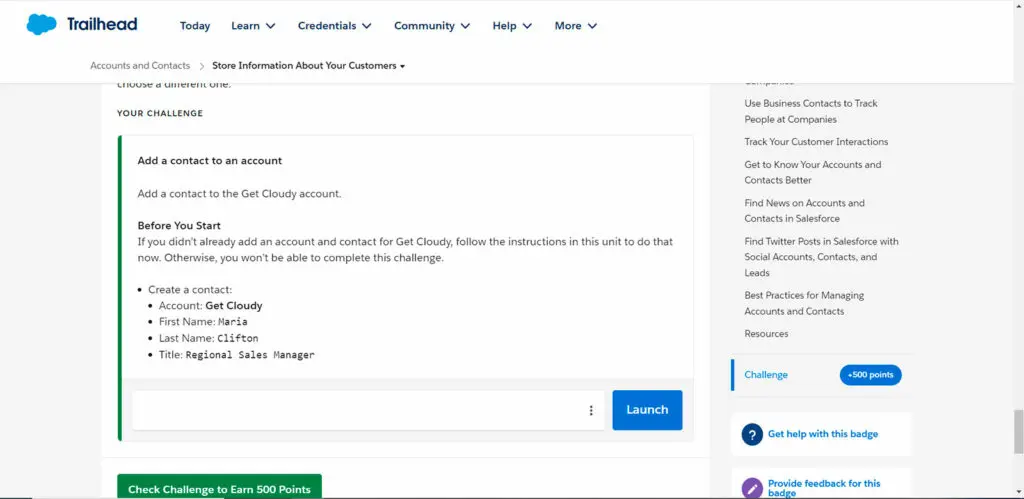Screen dimensions: 1024x499
Task: Click the breadcrumb separator chevron icon
Action: tap(201, 66)
